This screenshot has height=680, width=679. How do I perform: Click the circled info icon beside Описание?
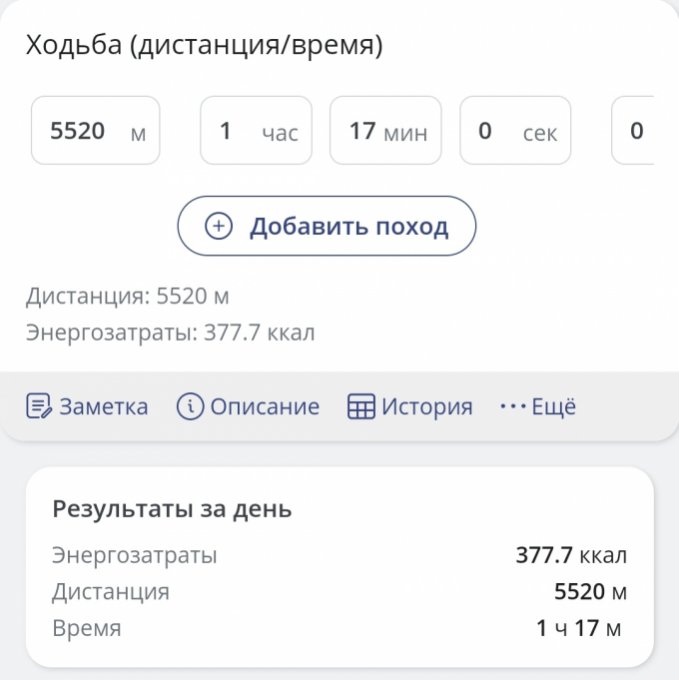point(190,407)
